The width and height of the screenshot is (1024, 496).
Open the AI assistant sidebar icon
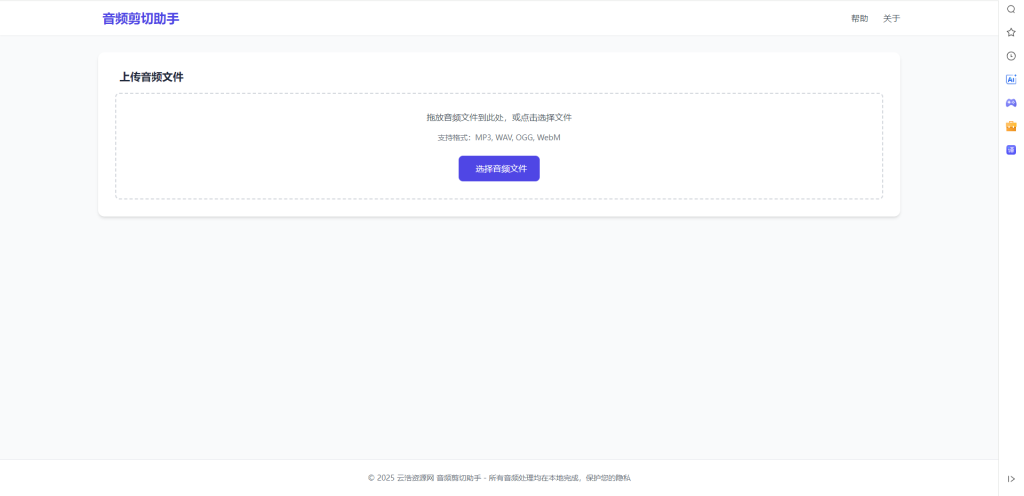[1011, 80]
